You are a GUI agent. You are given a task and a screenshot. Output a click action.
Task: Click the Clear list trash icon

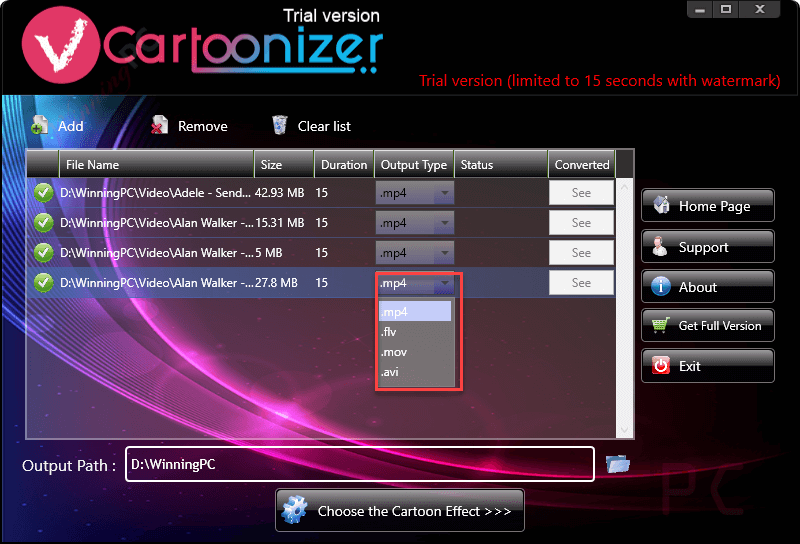point(280,125)
